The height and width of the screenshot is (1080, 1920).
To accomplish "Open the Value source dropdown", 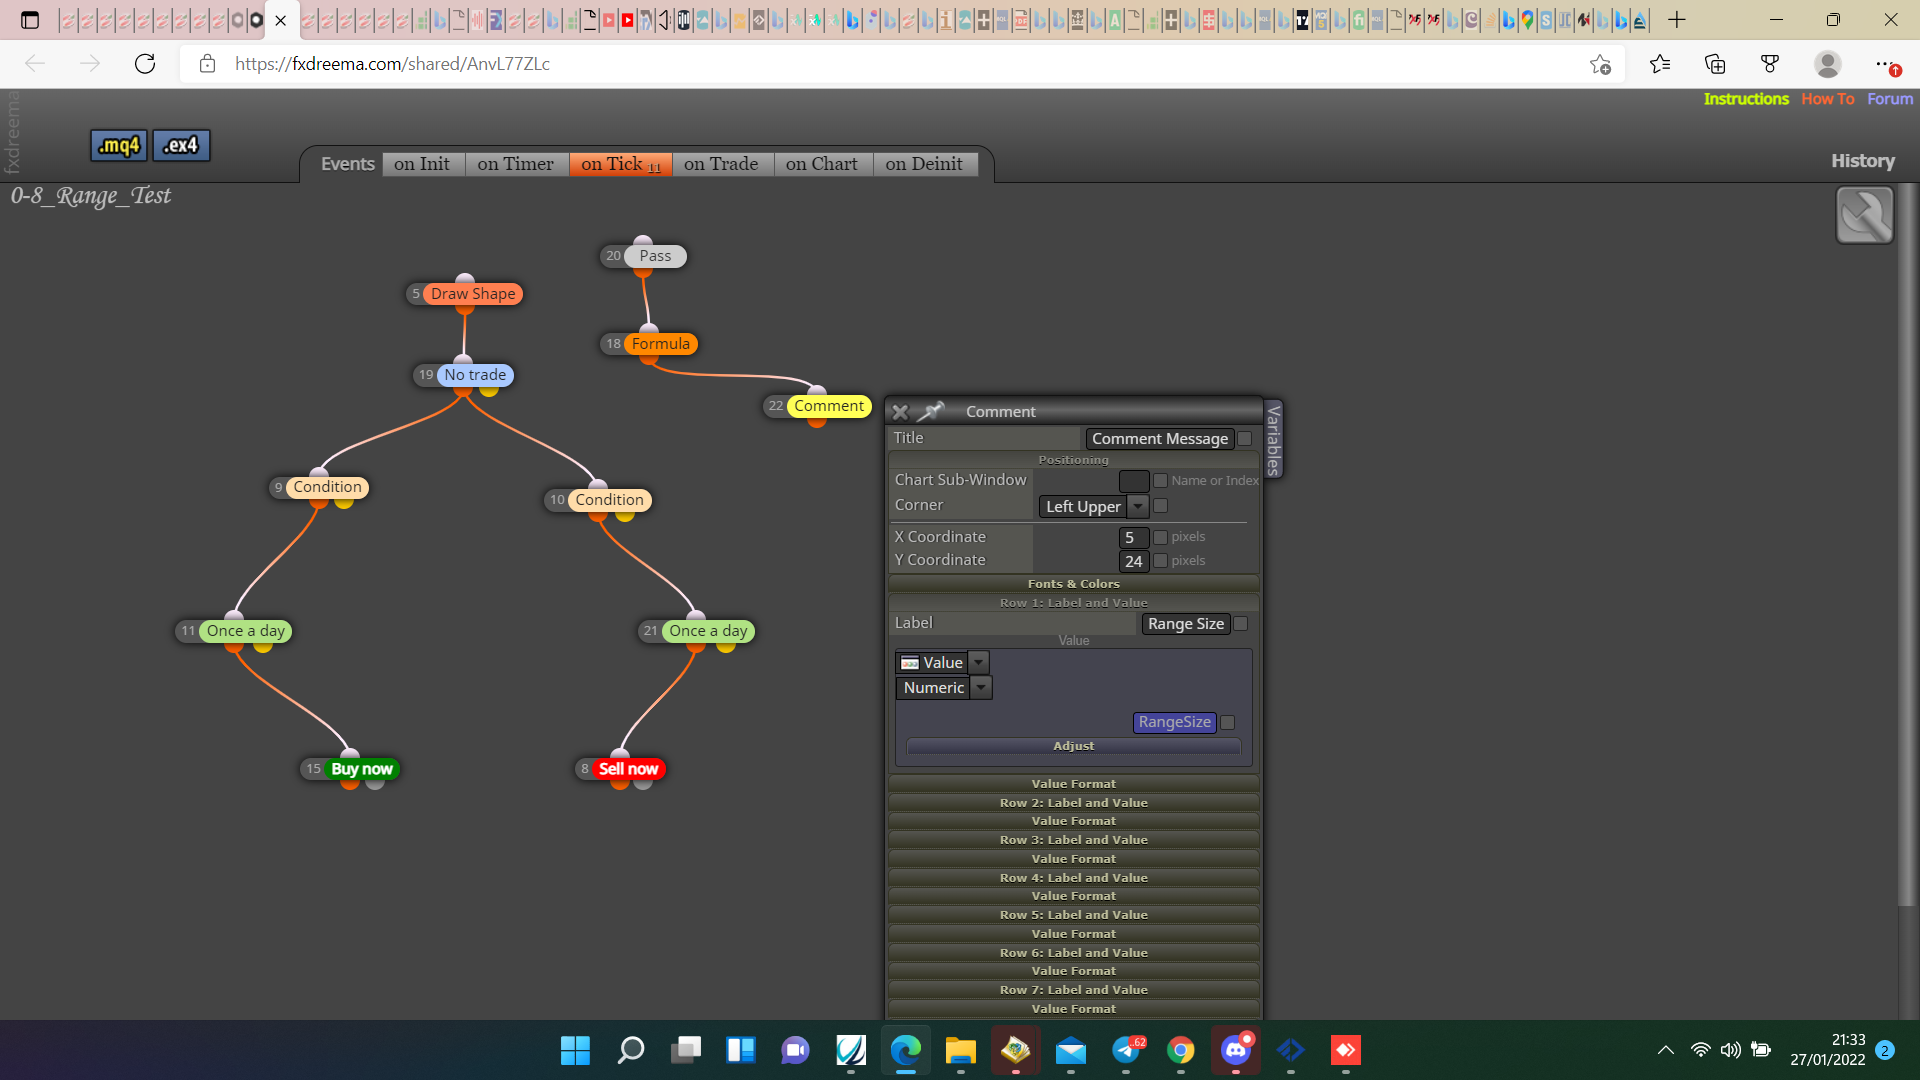I will pos(942,663).
